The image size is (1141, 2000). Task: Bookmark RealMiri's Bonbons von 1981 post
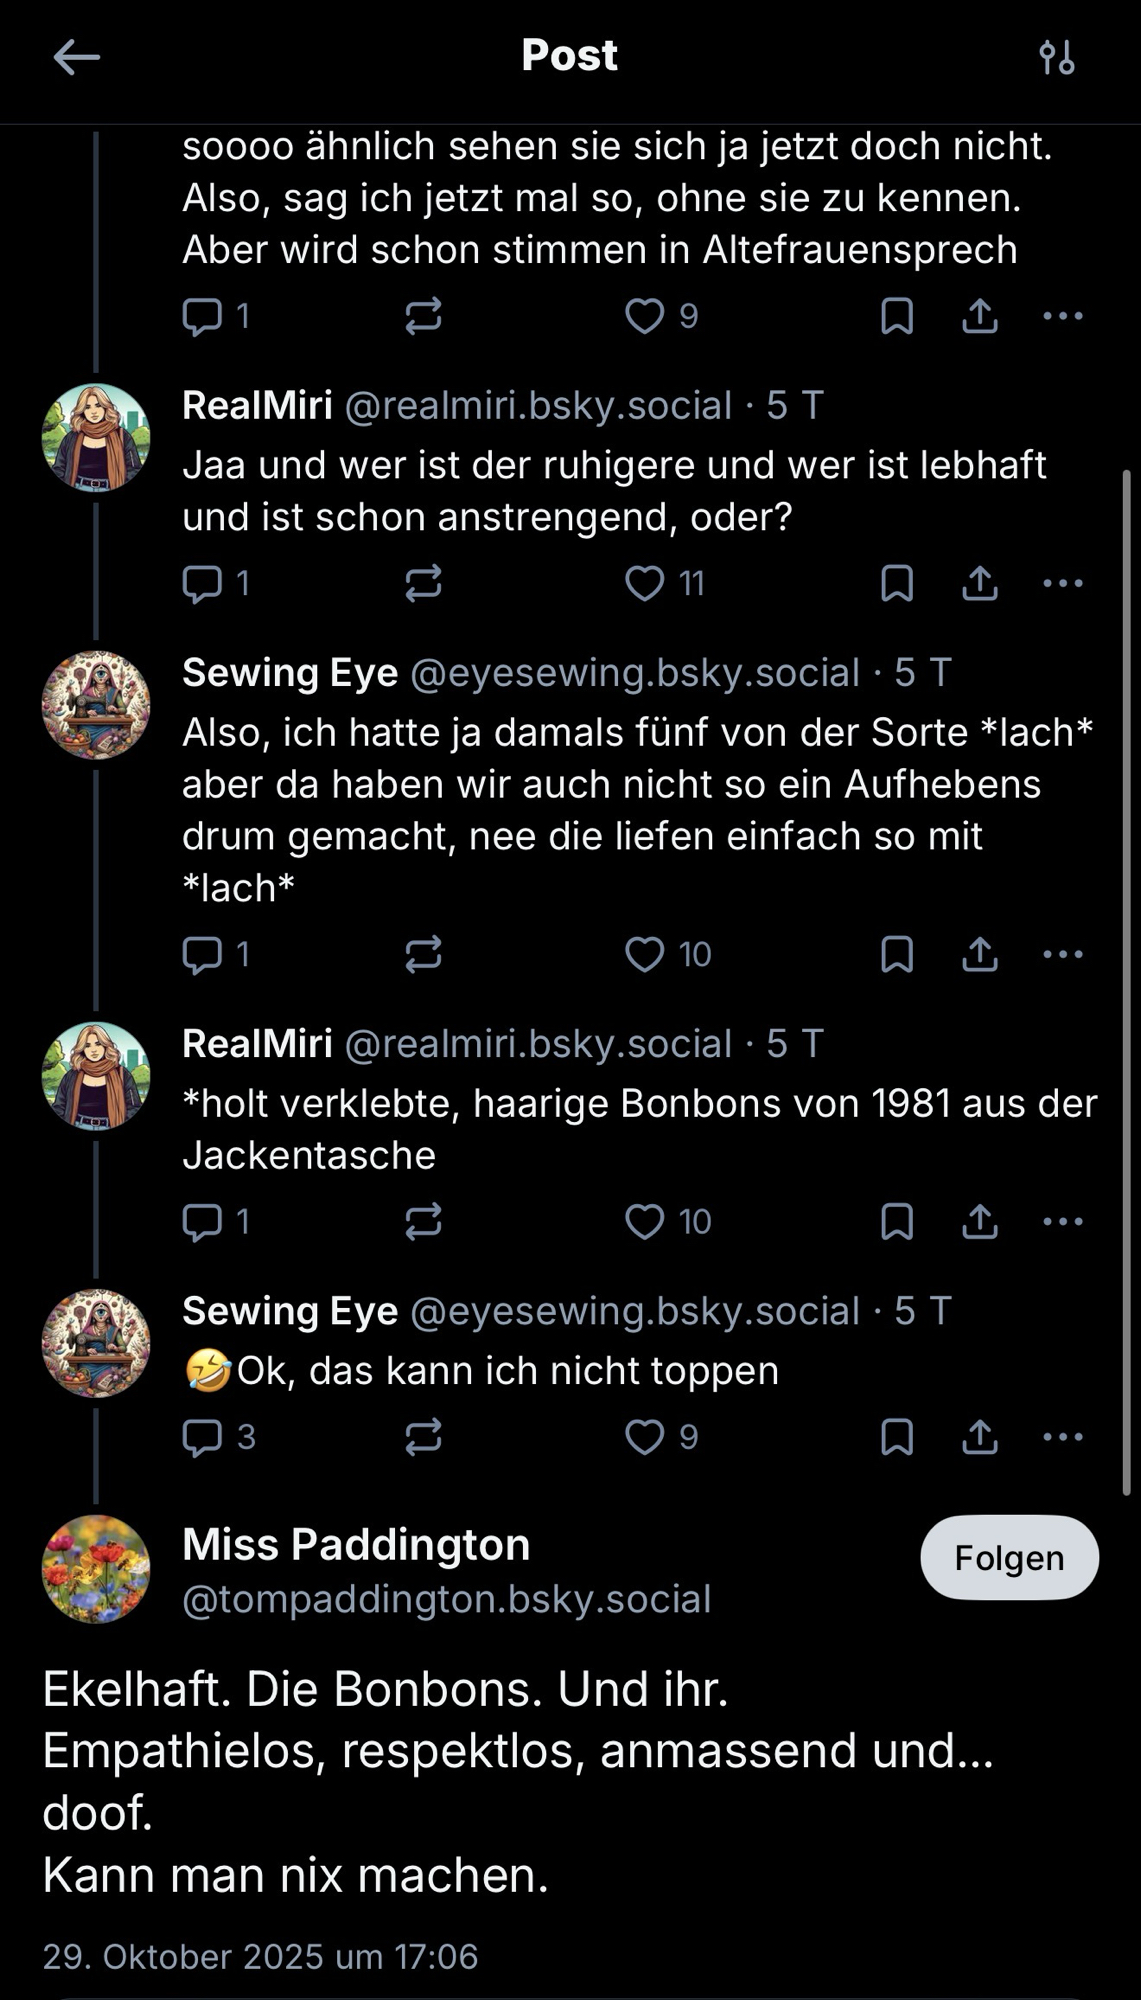click(x=897, y=1221)
